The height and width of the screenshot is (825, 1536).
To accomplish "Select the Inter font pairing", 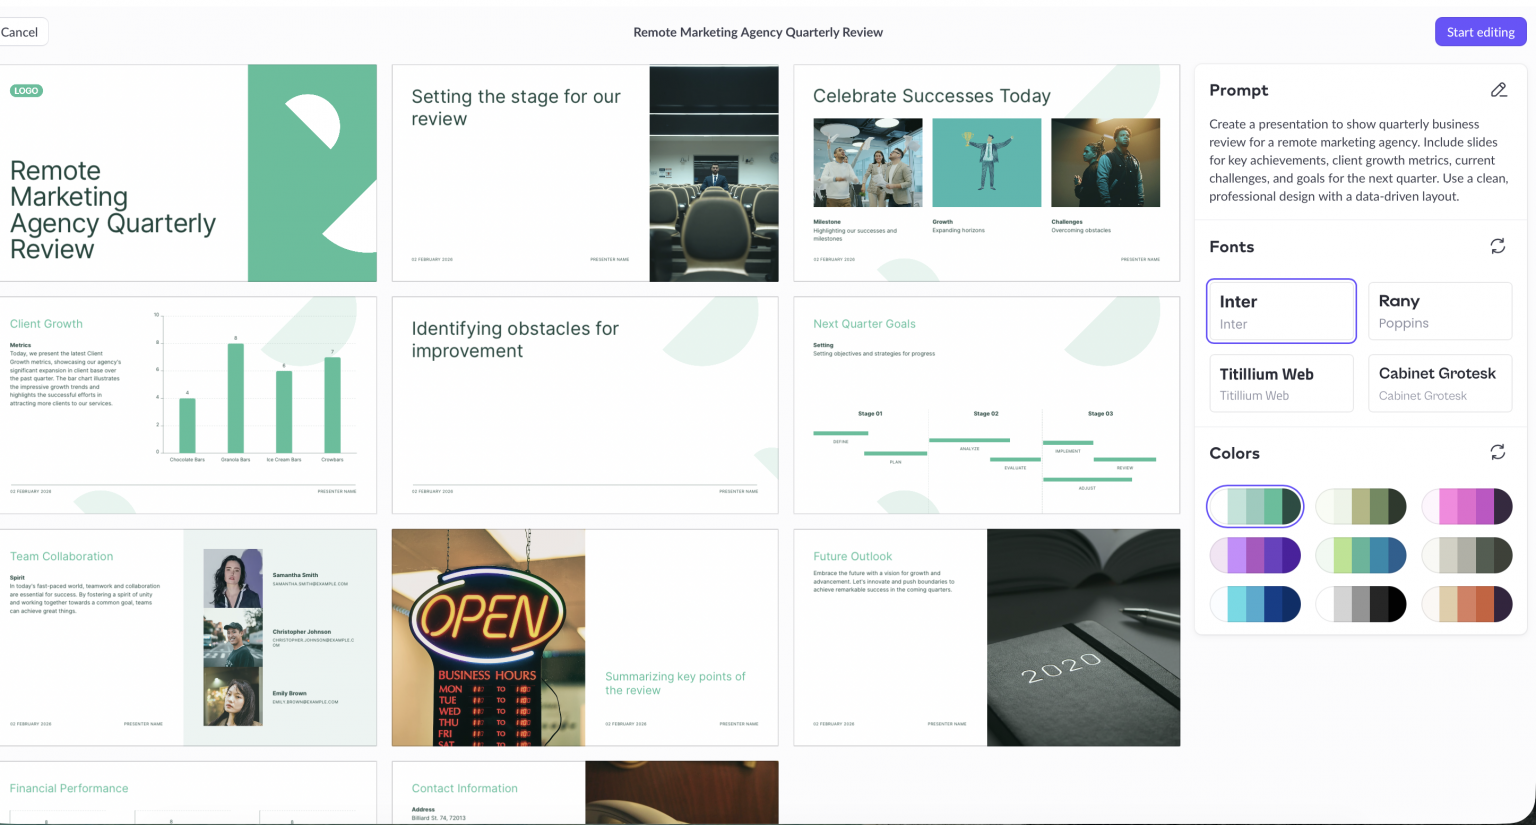I will pos(1281,311).
